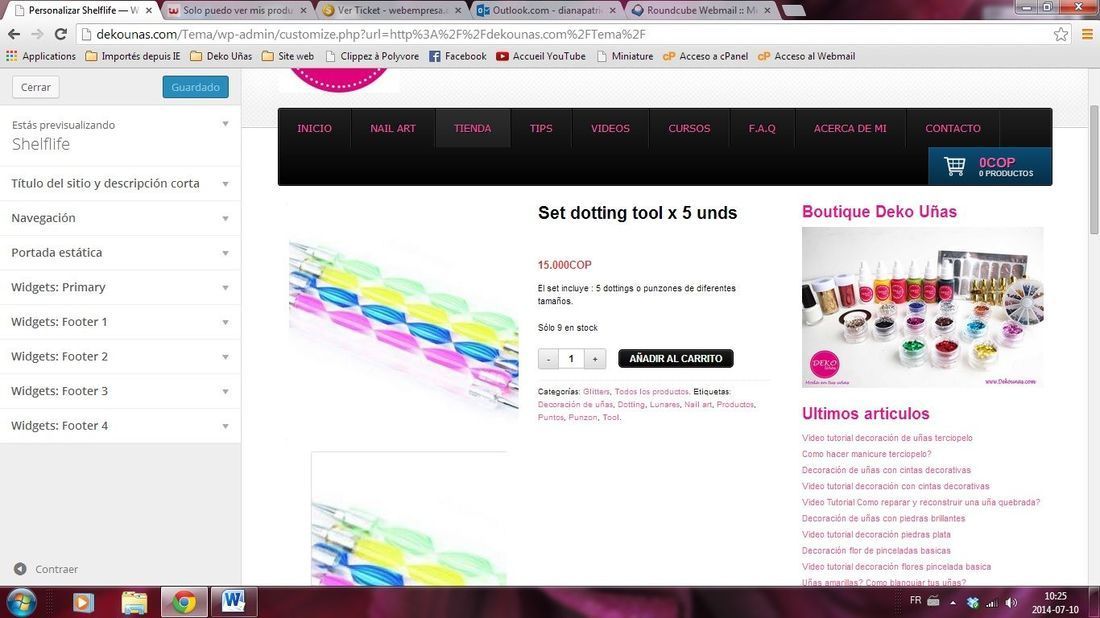This screenshot has height=618, width=1100.
Task: Click the shopping cart icon
Action: [x=954, y=166]
